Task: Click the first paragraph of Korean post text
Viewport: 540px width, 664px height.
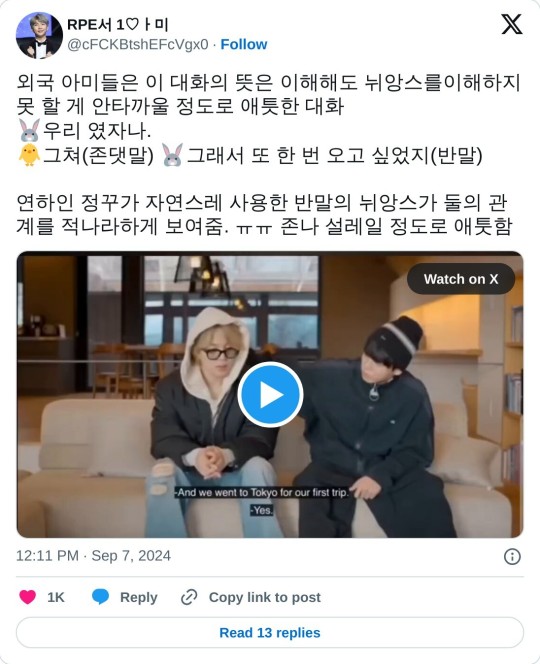Action: point(269,94)
